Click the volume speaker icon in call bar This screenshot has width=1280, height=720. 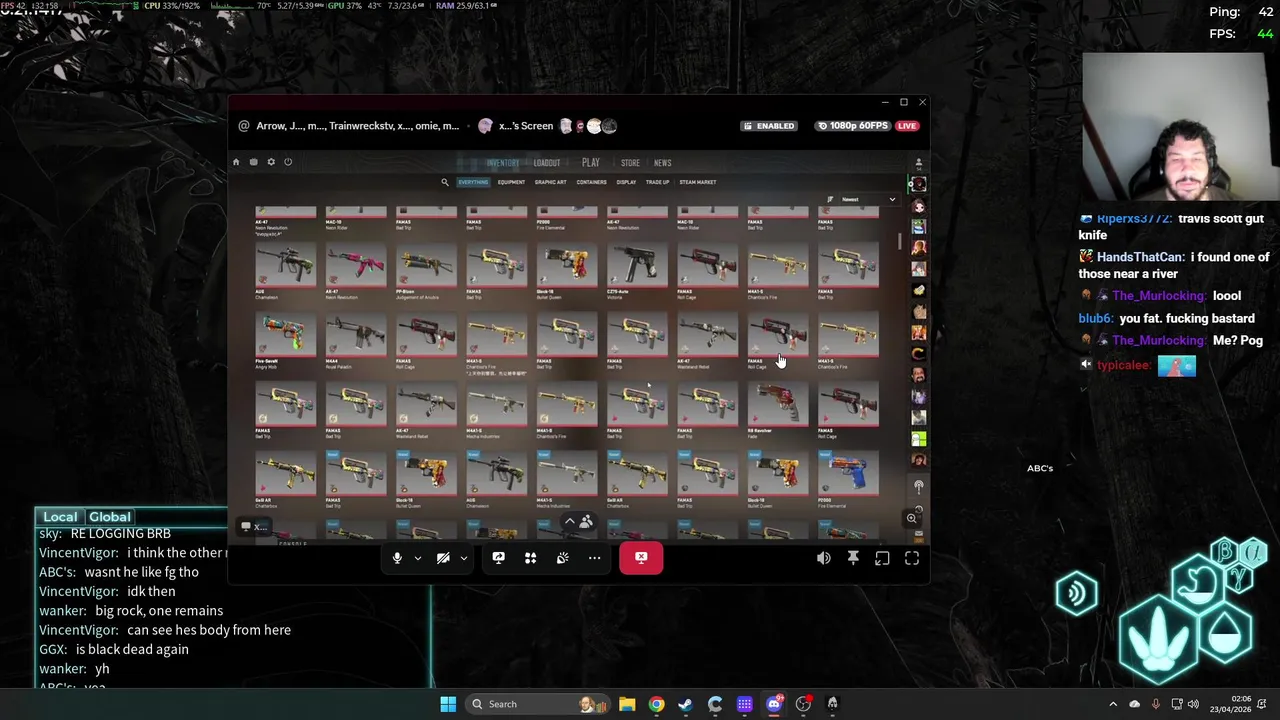pyautogui.click(x=823, y=559)
